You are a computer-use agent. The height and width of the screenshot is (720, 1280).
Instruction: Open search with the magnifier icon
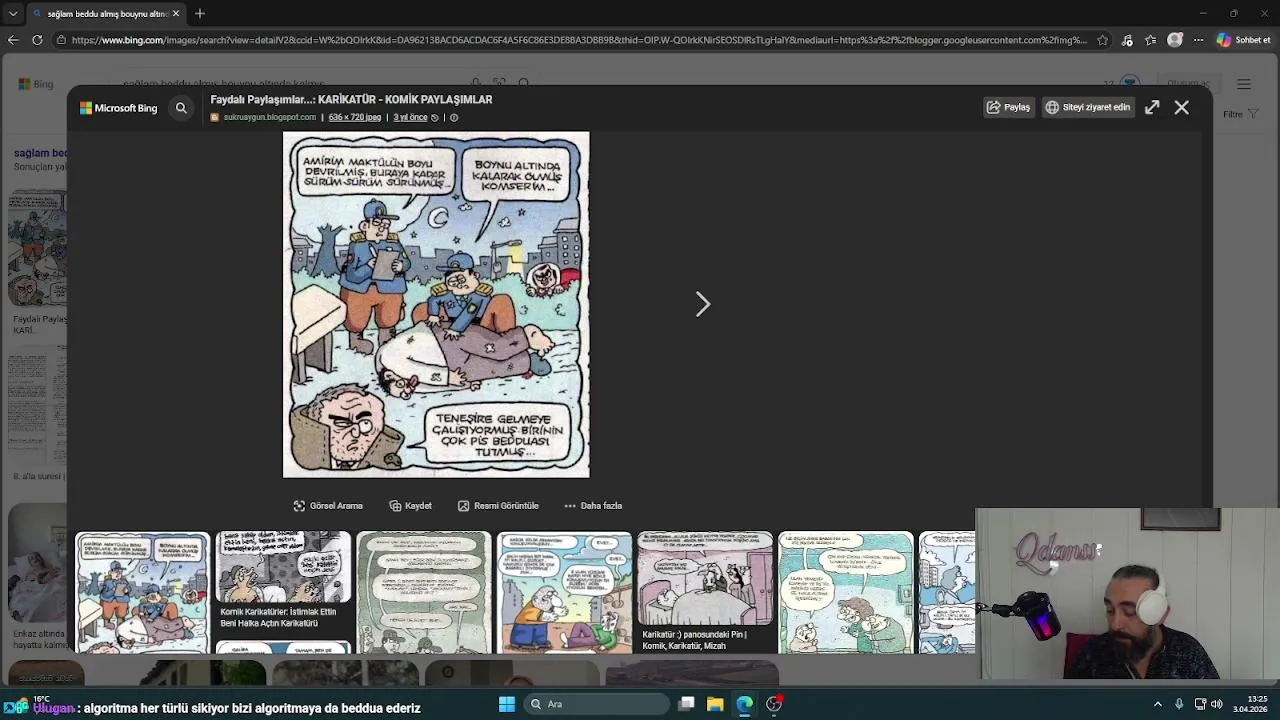181,108
